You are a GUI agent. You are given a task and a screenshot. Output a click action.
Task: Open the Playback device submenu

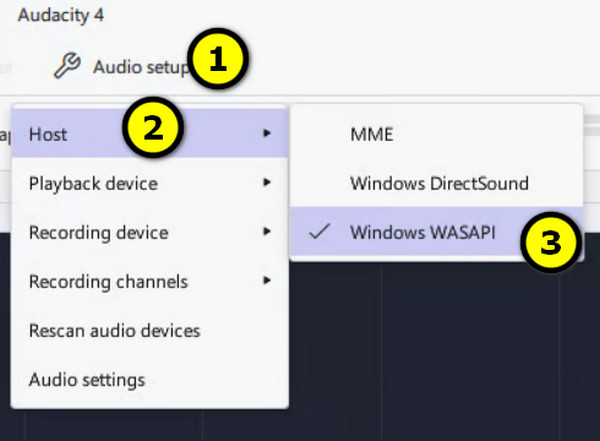[150, 183]
